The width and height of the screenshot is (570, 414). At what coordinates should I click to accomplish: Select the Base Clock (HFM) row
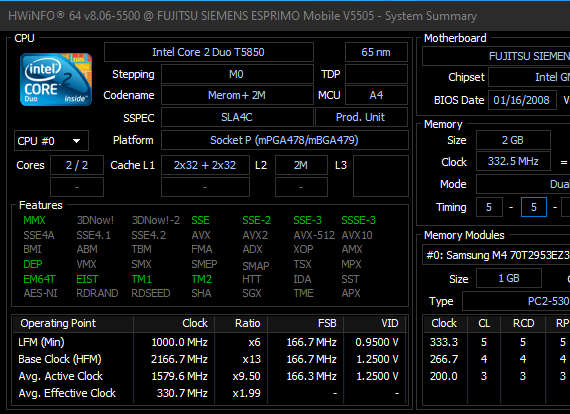pos(209,359)
